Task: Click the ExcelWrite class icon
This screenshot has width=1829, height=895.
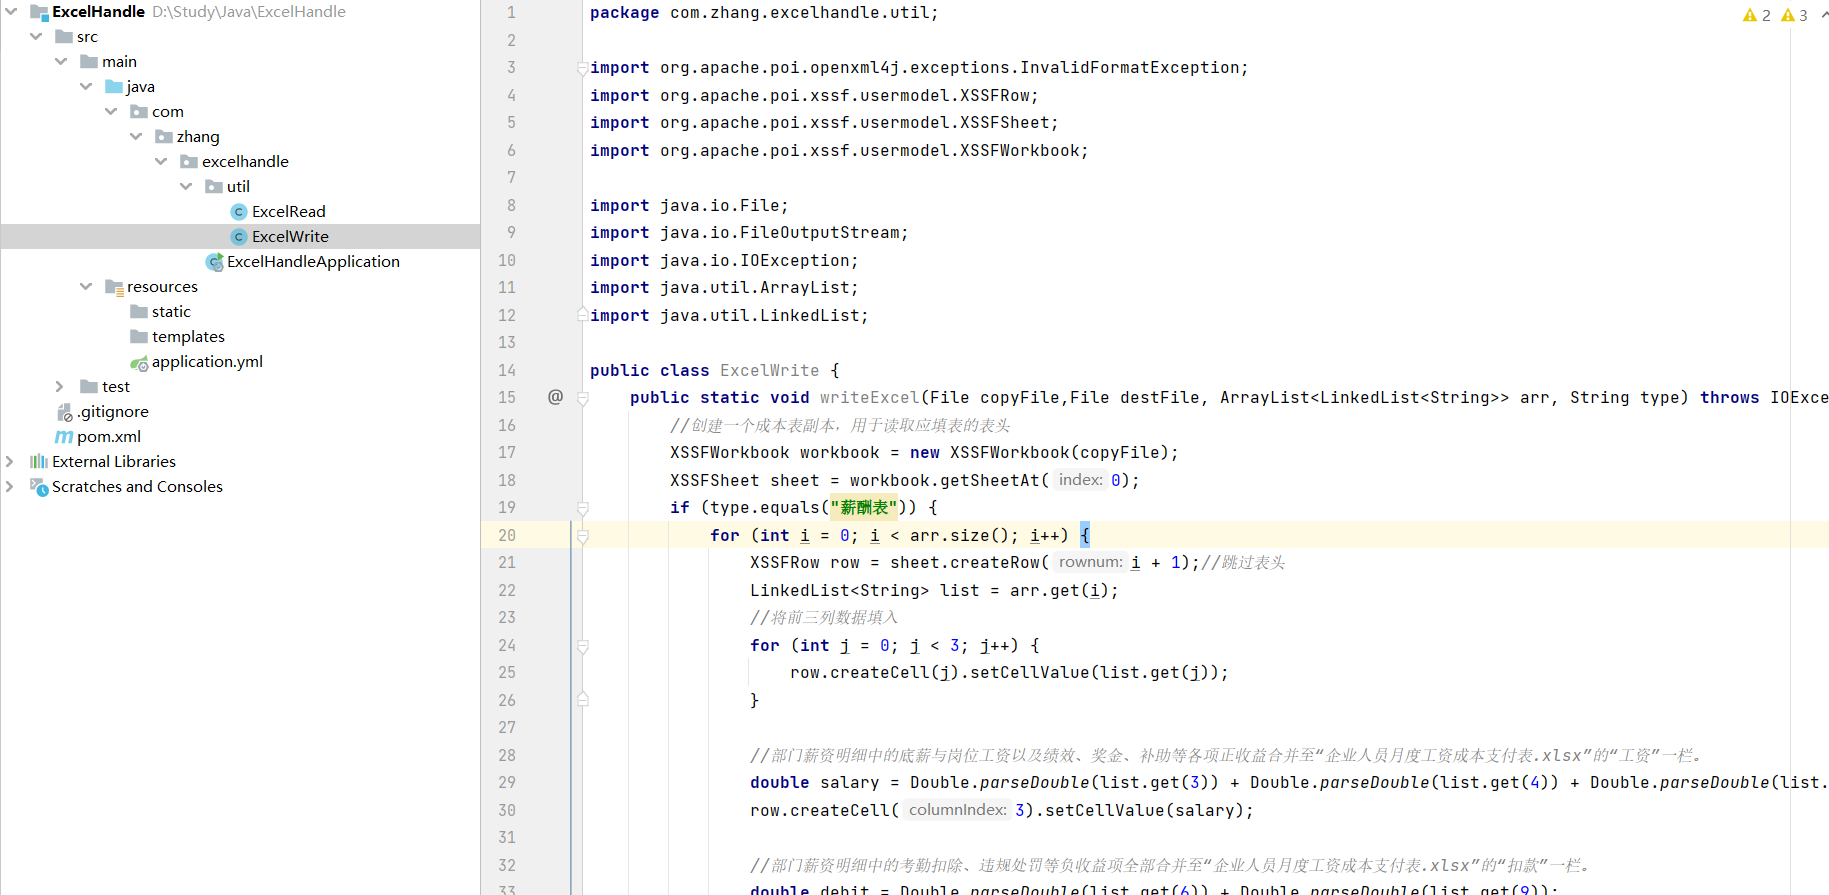Action: click(239, 237)
